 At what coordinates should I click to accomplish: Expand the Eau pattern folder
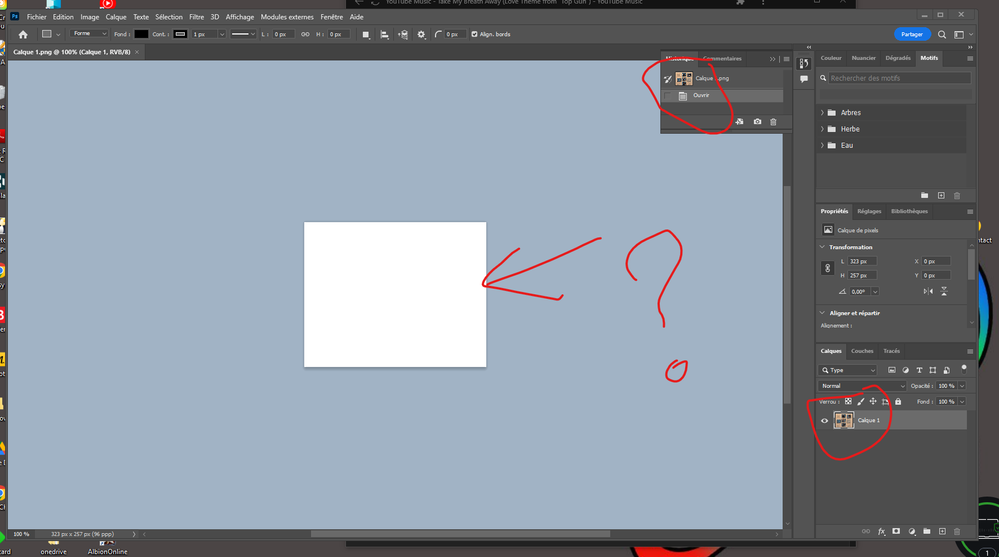coord(822,145)
